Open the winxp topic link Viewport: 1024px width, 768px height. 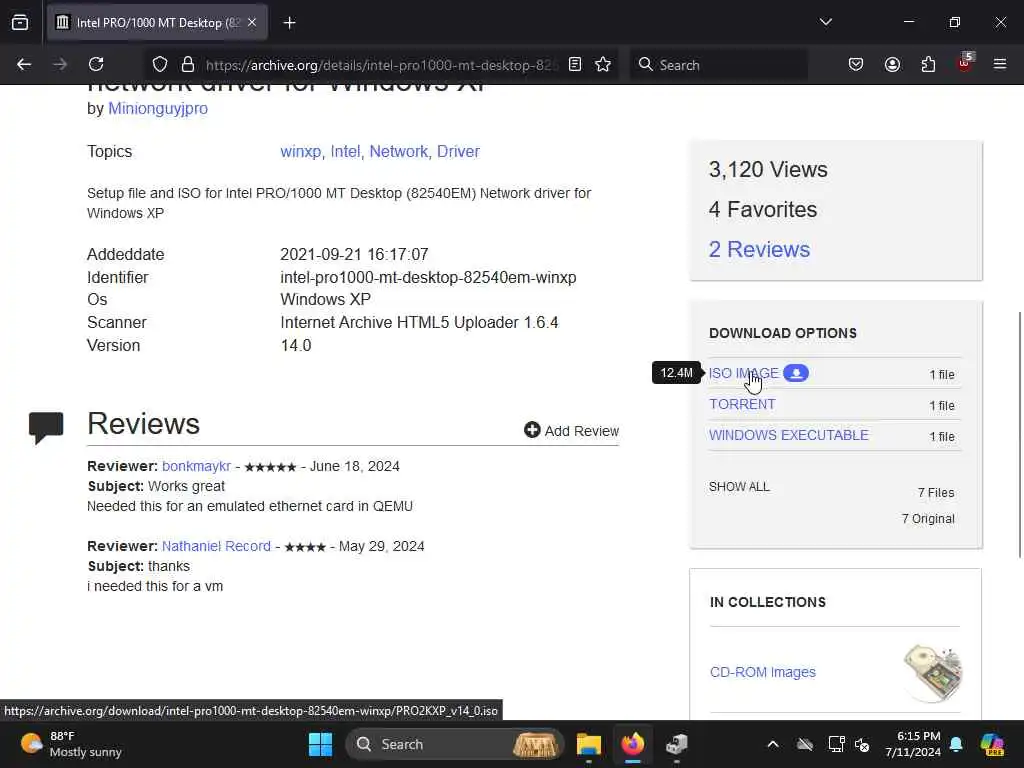click(x=300, y=152)
